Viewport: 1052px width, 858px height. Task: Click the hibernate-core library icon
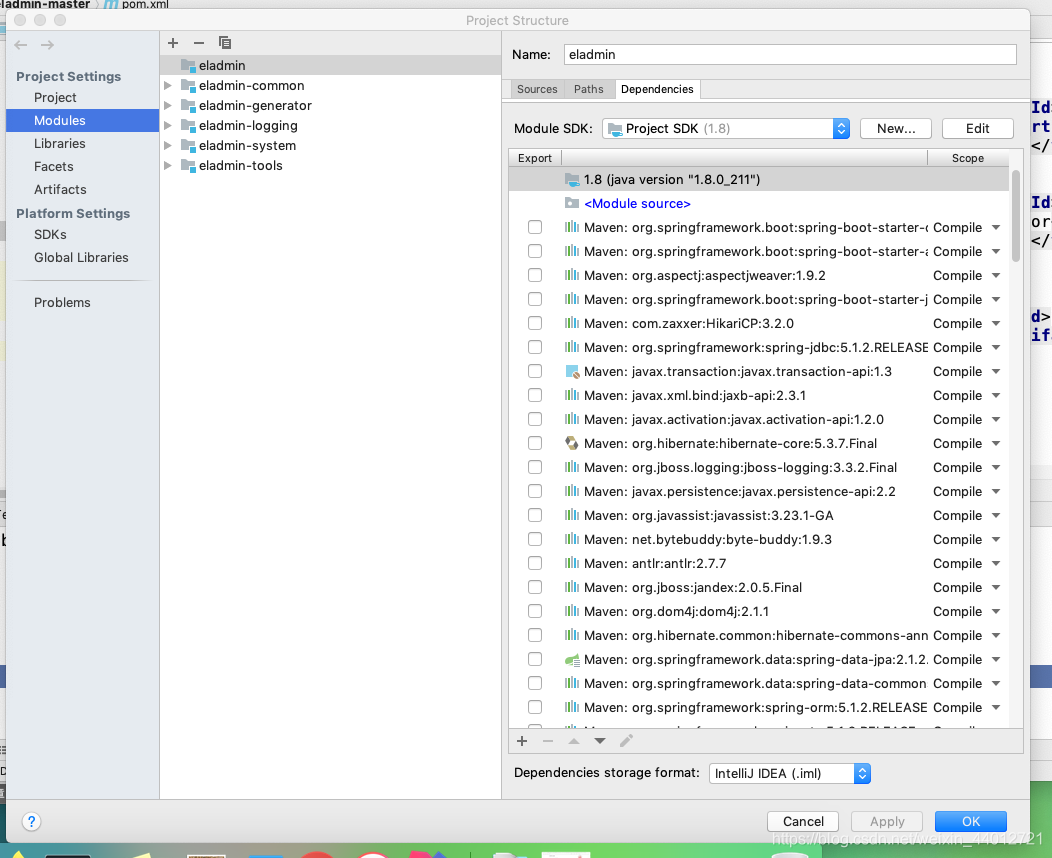572,443
